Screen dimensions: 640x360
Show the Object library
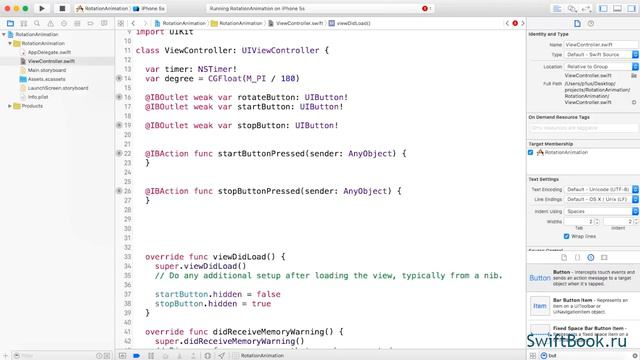pyautogui.click(x=591, y=258)
